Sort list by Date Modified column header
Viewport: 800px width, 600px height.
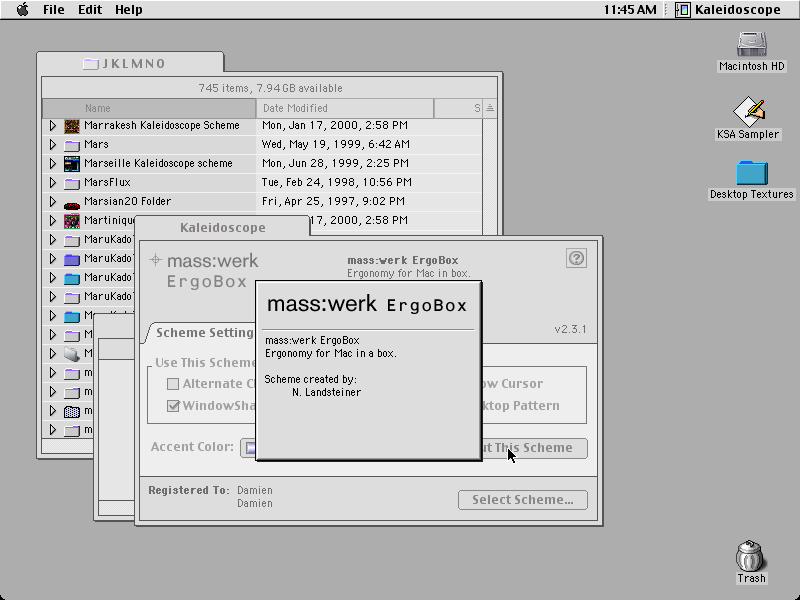(x=345, y=108)
